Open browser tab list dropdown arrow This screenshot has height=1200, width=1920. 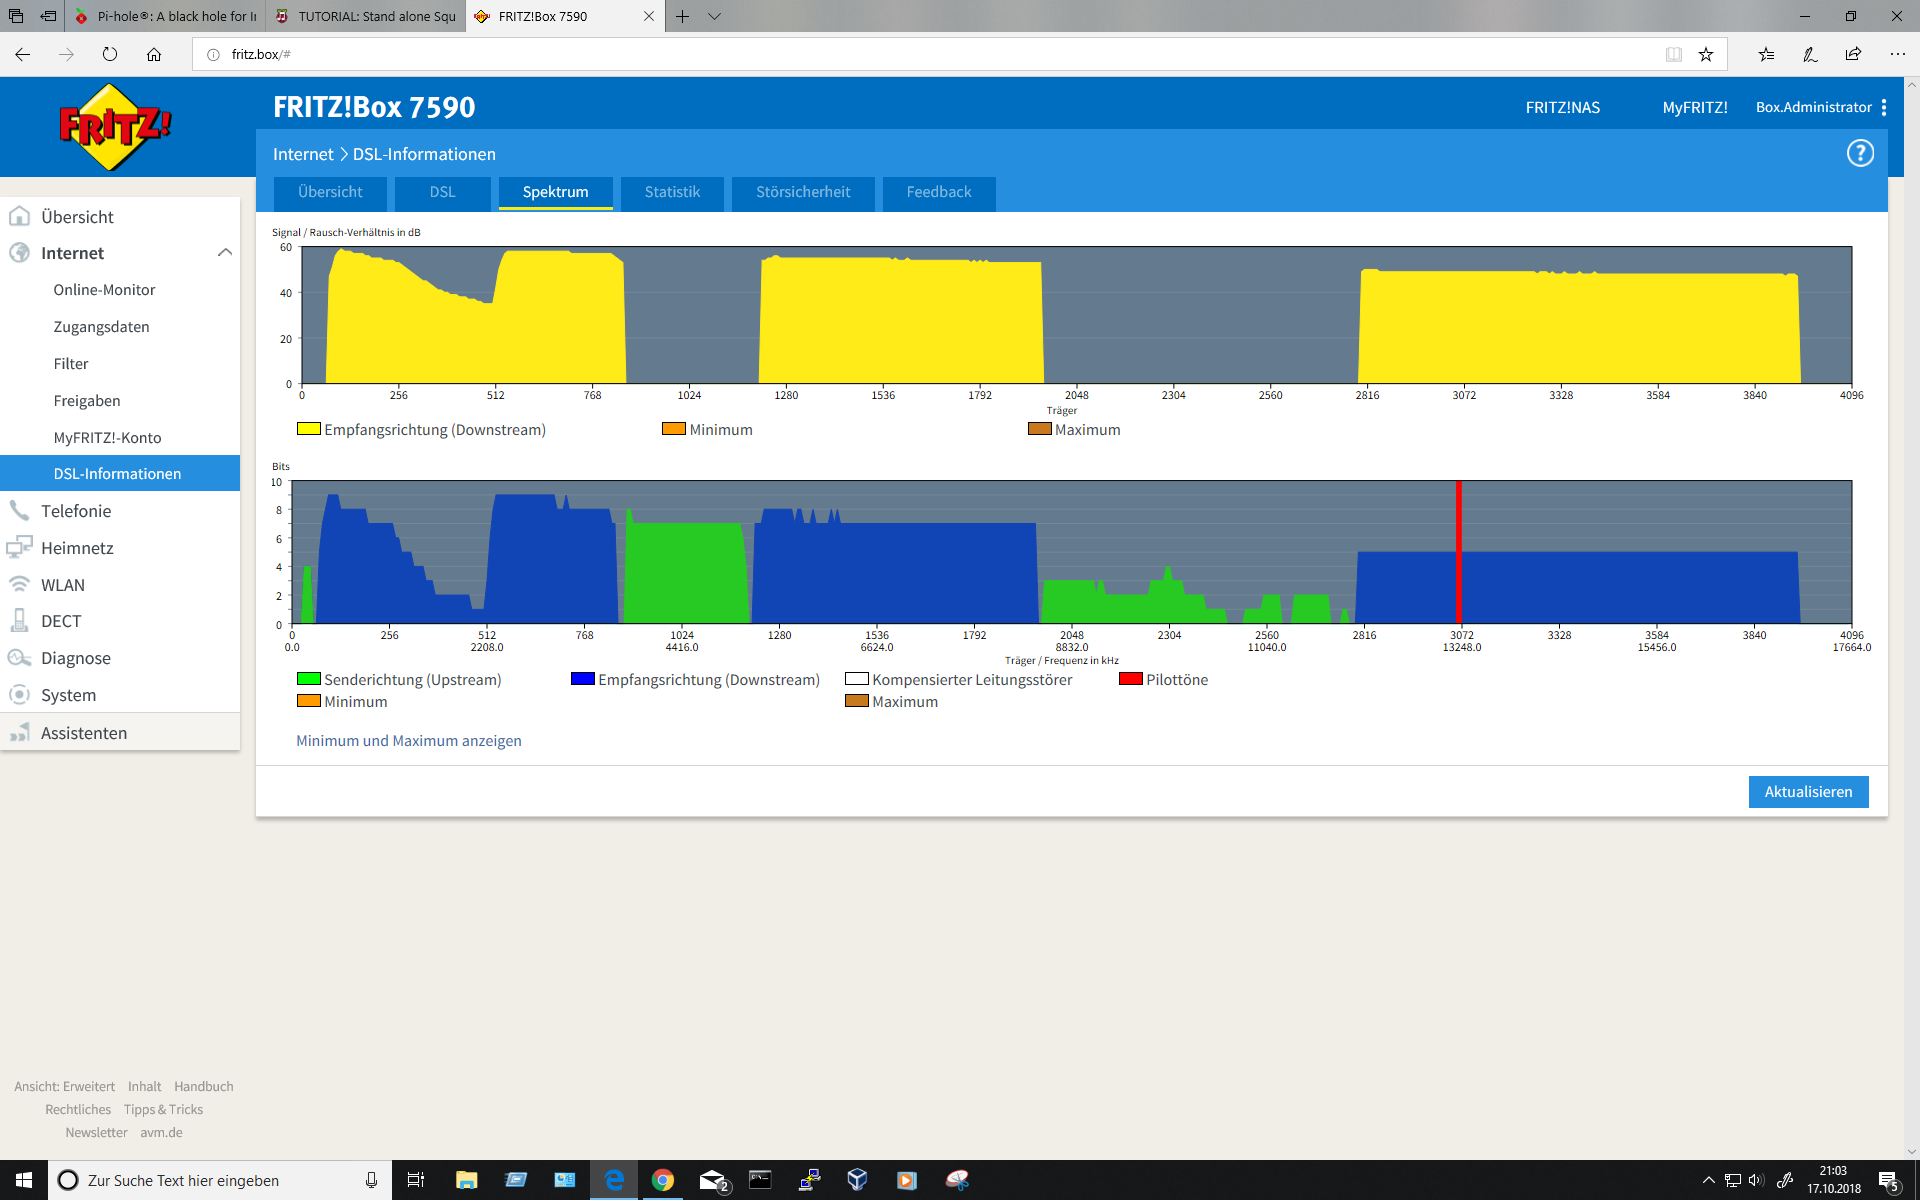click(x=714, y=16)
